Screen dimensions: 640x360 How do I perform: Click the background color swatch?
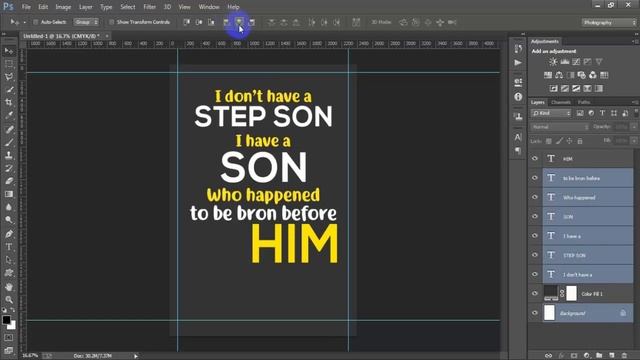click(13, 325)
